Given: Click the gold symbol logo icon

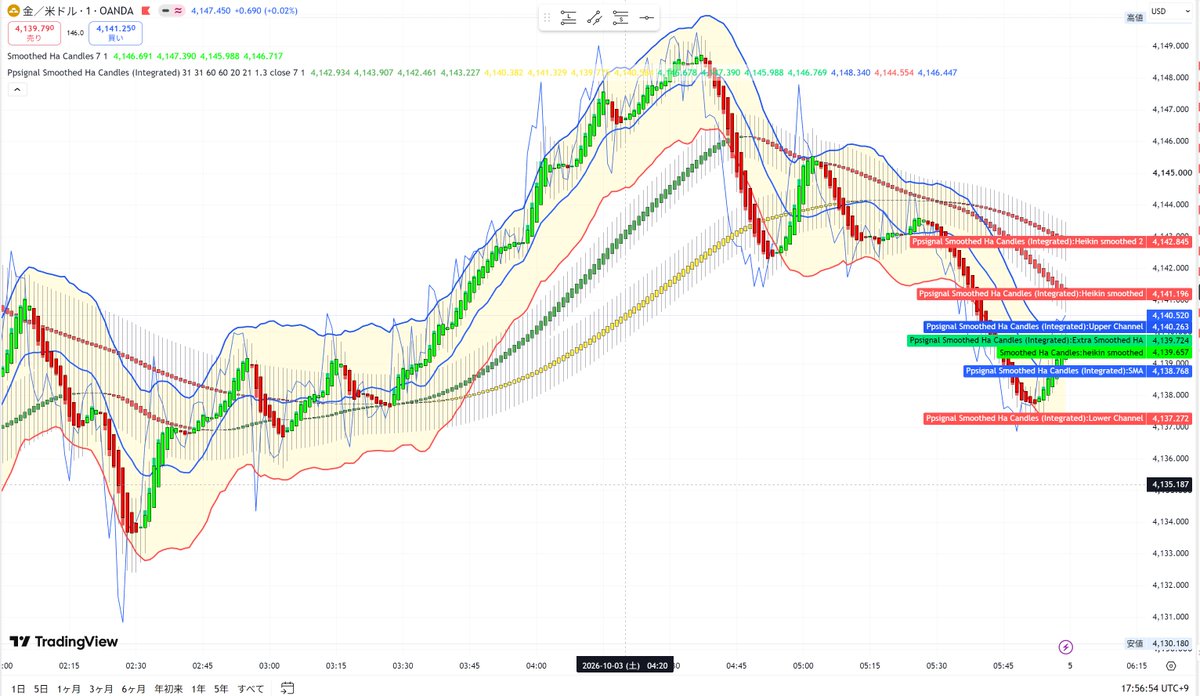Looking at the screenshot, I should (x=14, y=10).
